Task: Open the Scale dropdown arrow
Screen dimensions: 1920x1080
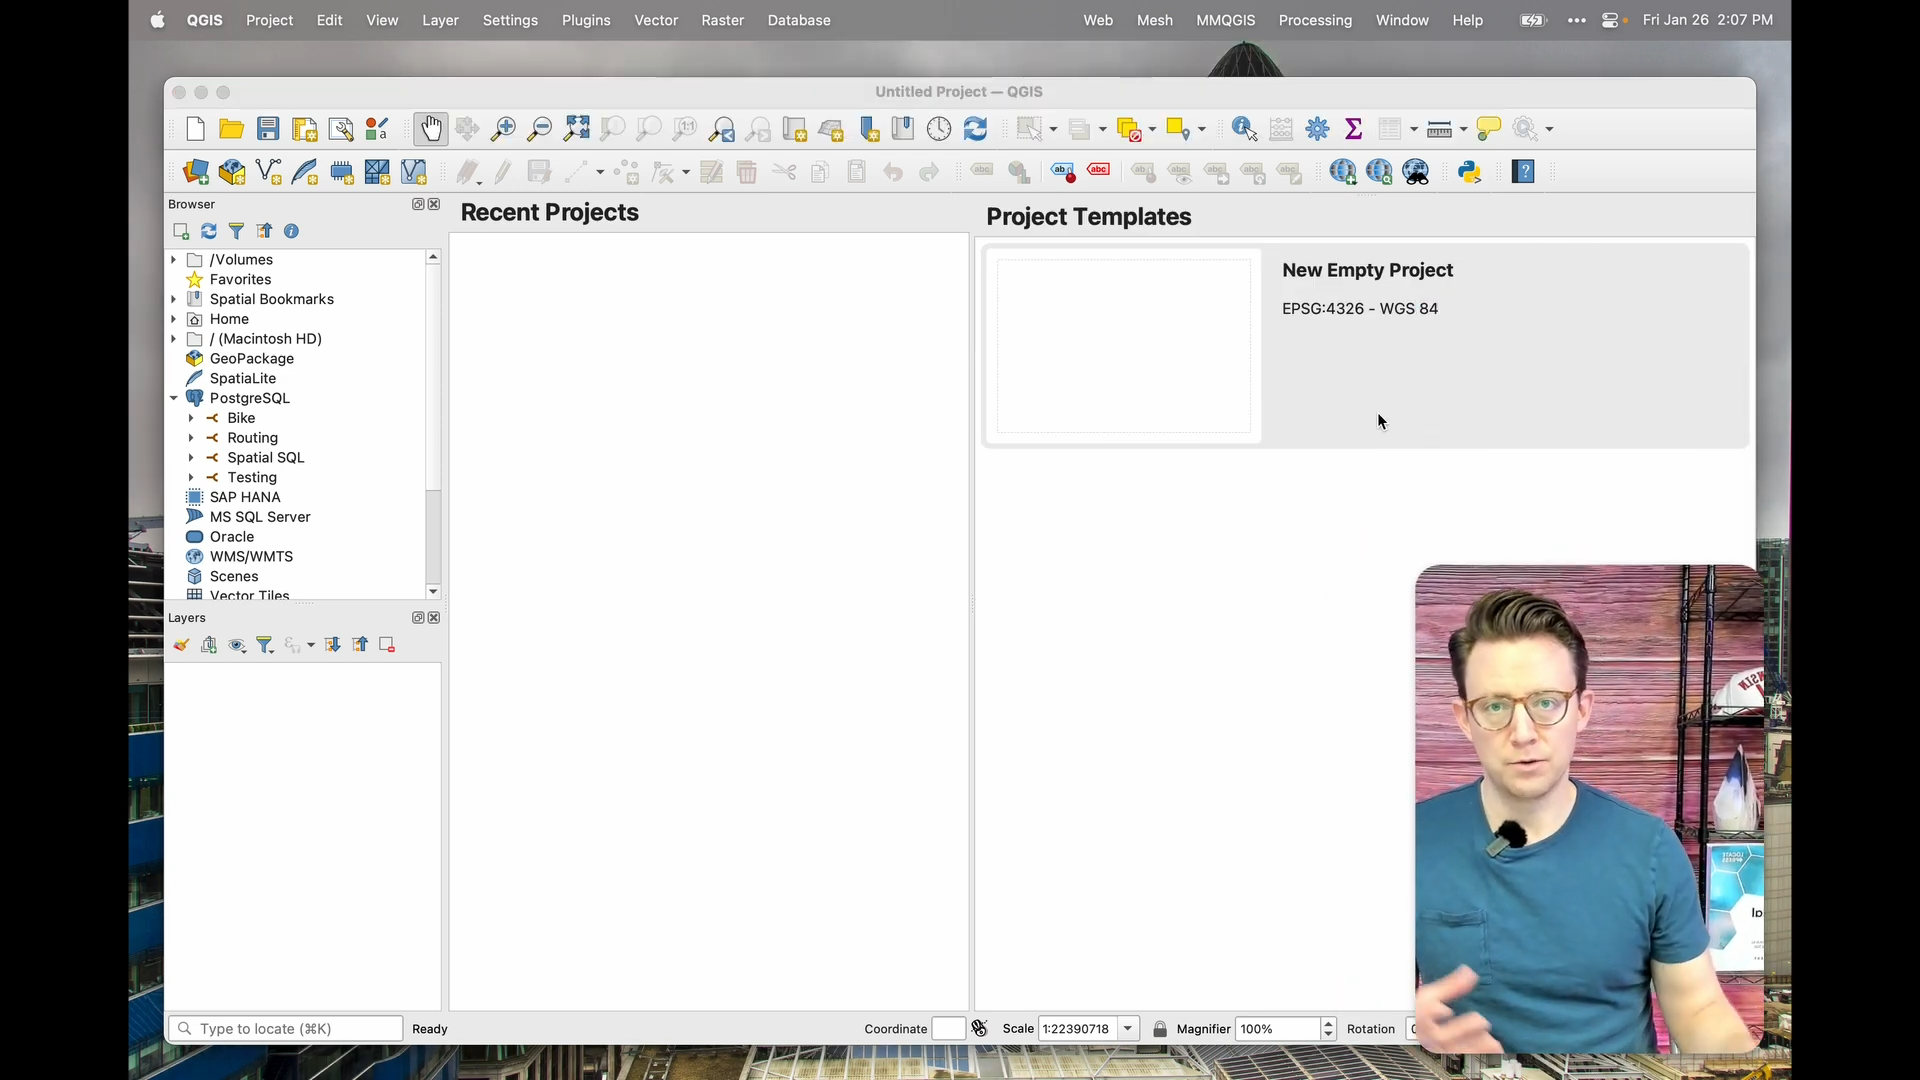Action: (x=1128, y=1029)
